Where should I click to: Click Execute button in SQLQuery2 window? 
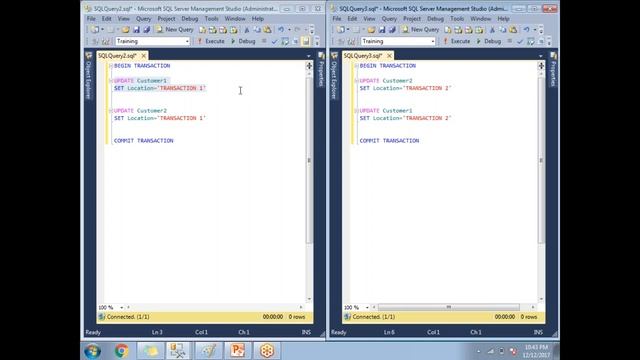pyautogui.click(x=211, y=41)
